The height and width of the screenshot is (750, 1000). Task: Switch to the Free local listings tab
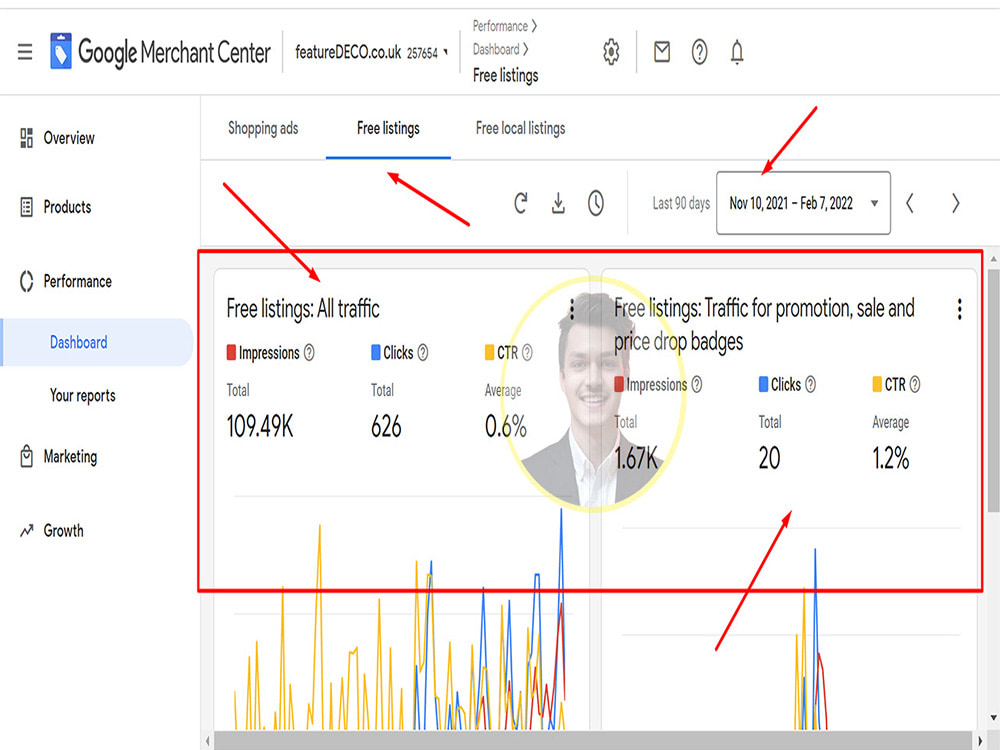[520, 128]
